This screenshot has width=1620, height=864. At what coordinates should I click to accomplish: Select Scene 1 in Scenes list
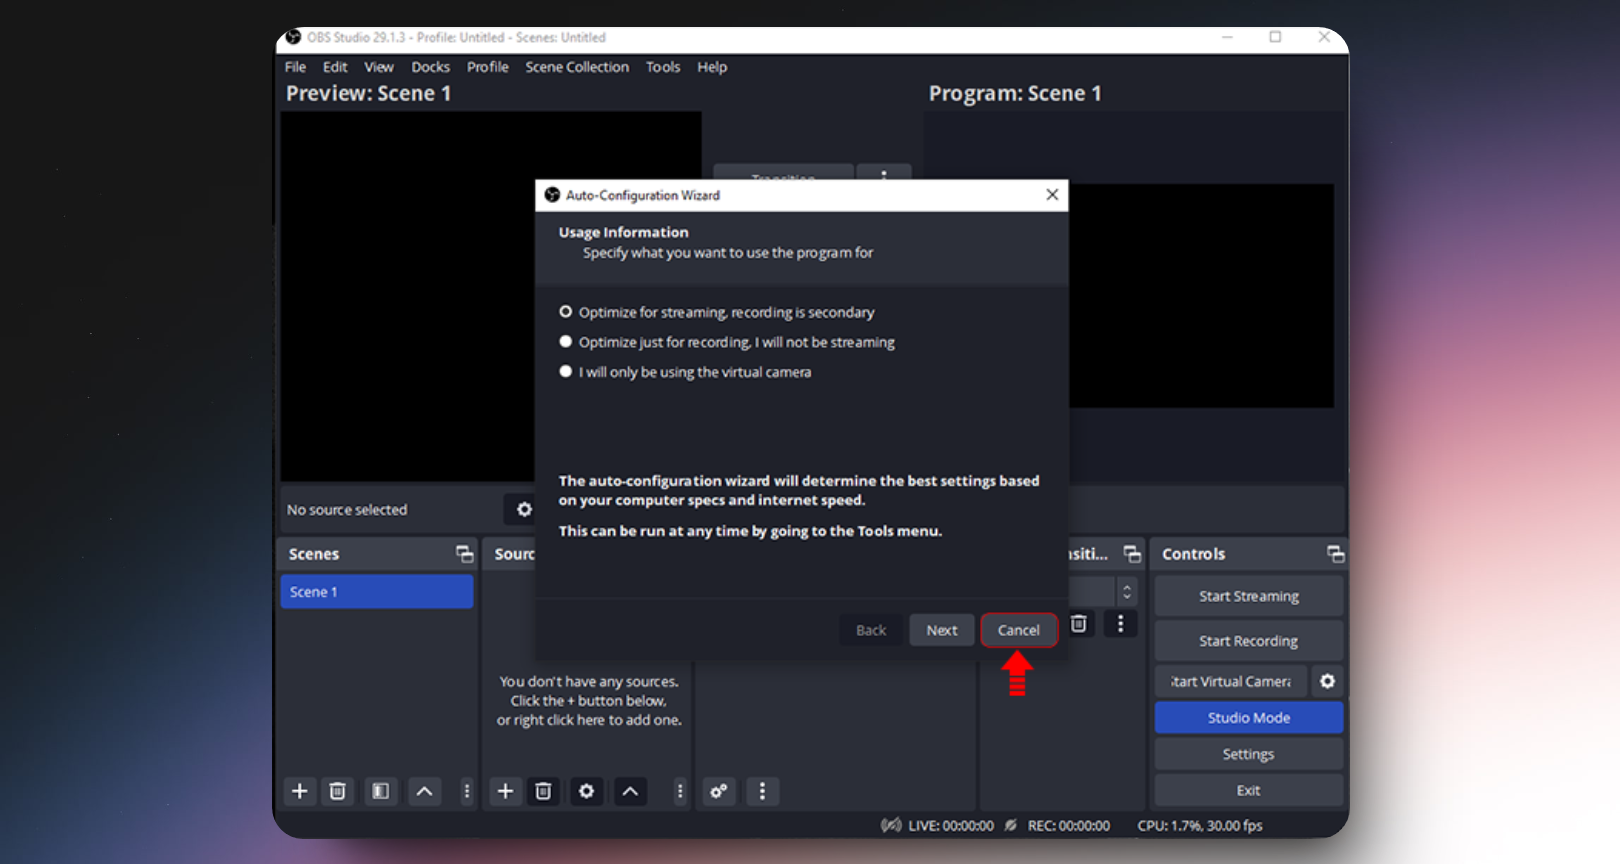[x=377, y=591]
